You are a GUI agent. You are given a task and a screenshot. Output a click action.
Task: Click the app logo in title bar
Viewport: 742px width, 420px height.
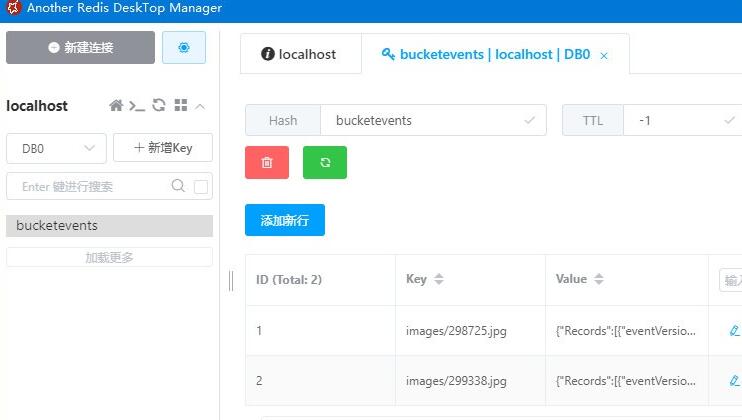click(x=13, y=8)
